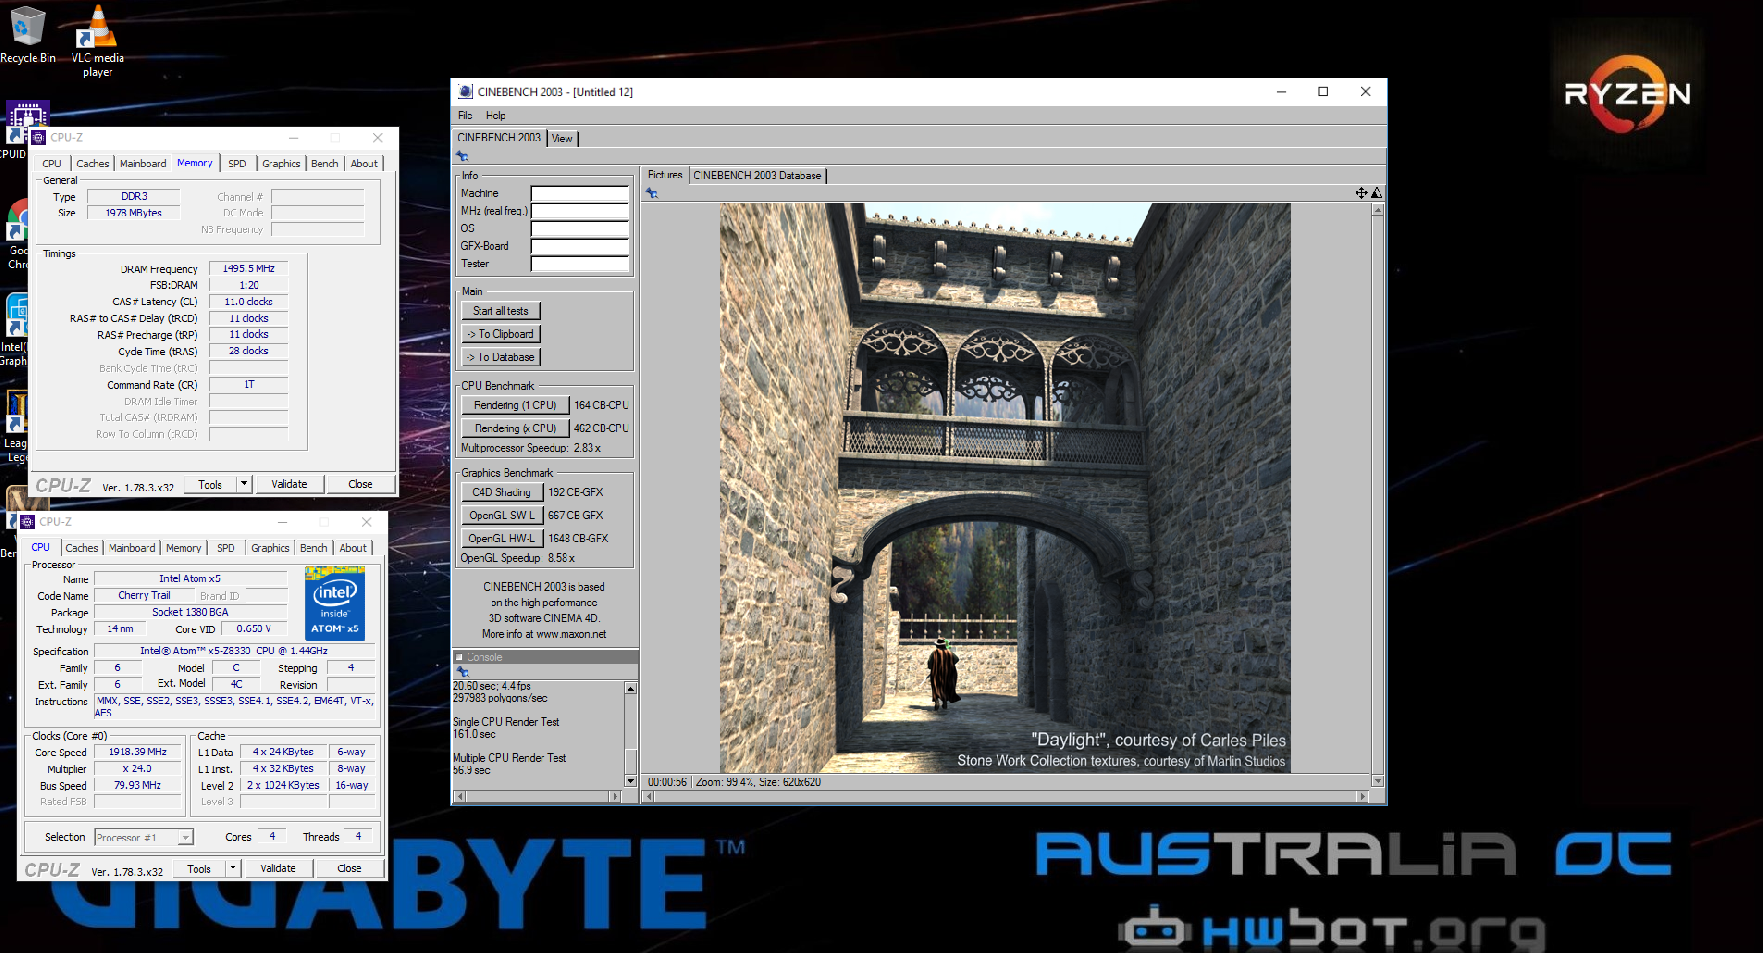1763x953 pixels.
Task: Open the About tab in the Memory CPU-Z window
Action: 364,163
